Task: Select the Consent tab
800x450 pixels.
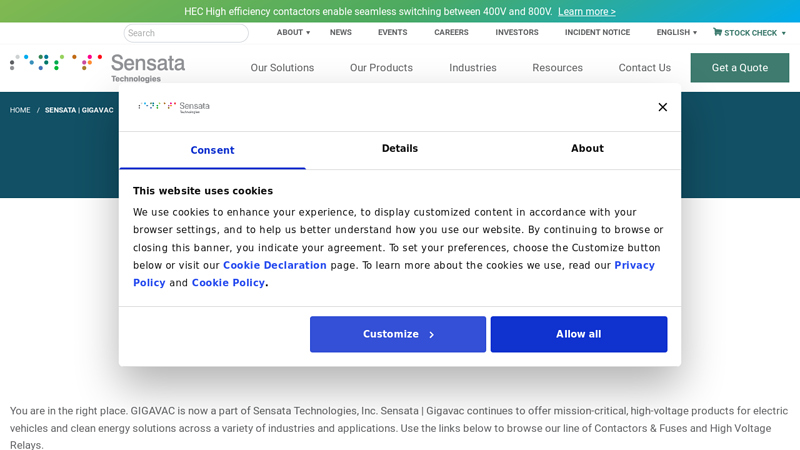Action: tap(212, 150)
